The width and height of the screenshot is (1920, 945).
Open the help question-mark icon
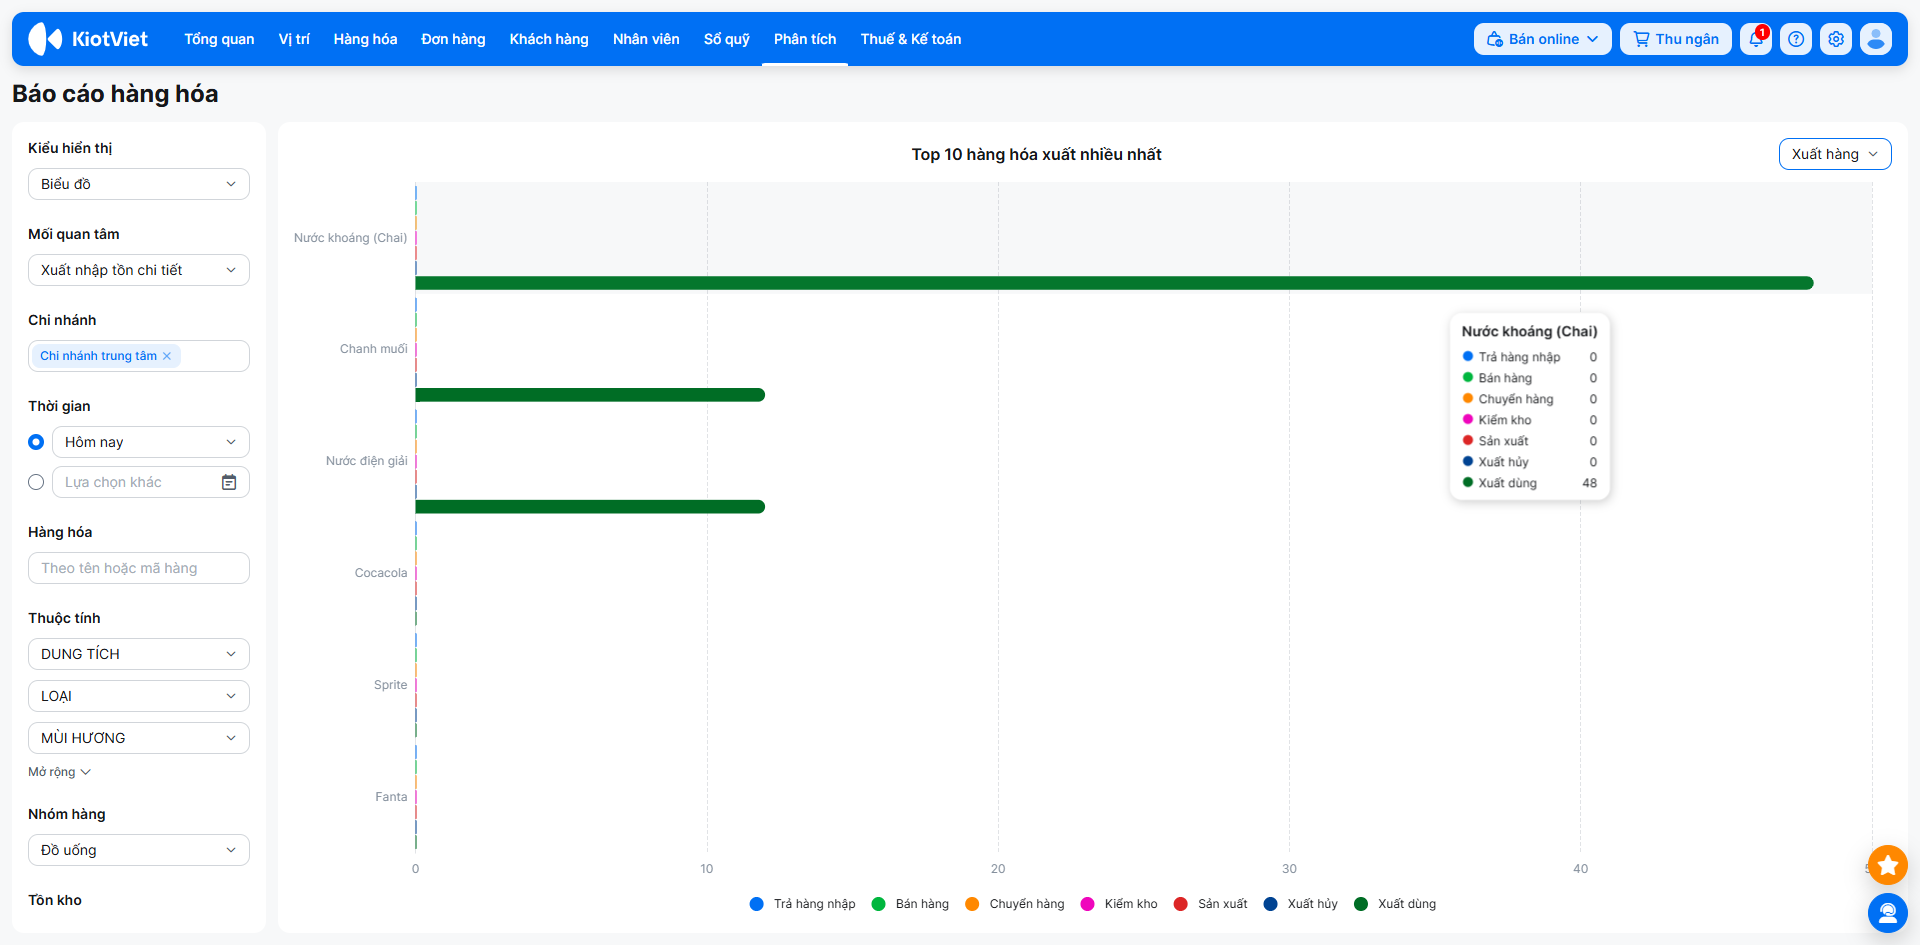point(1796,39)
